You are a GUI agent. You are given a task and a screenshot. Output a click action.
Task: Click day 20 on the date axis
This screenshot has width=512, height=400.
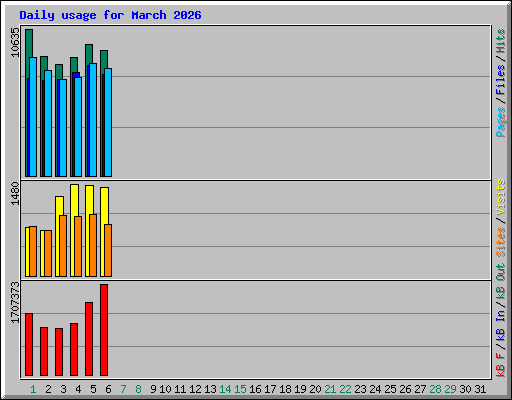[x=315, y=389]
